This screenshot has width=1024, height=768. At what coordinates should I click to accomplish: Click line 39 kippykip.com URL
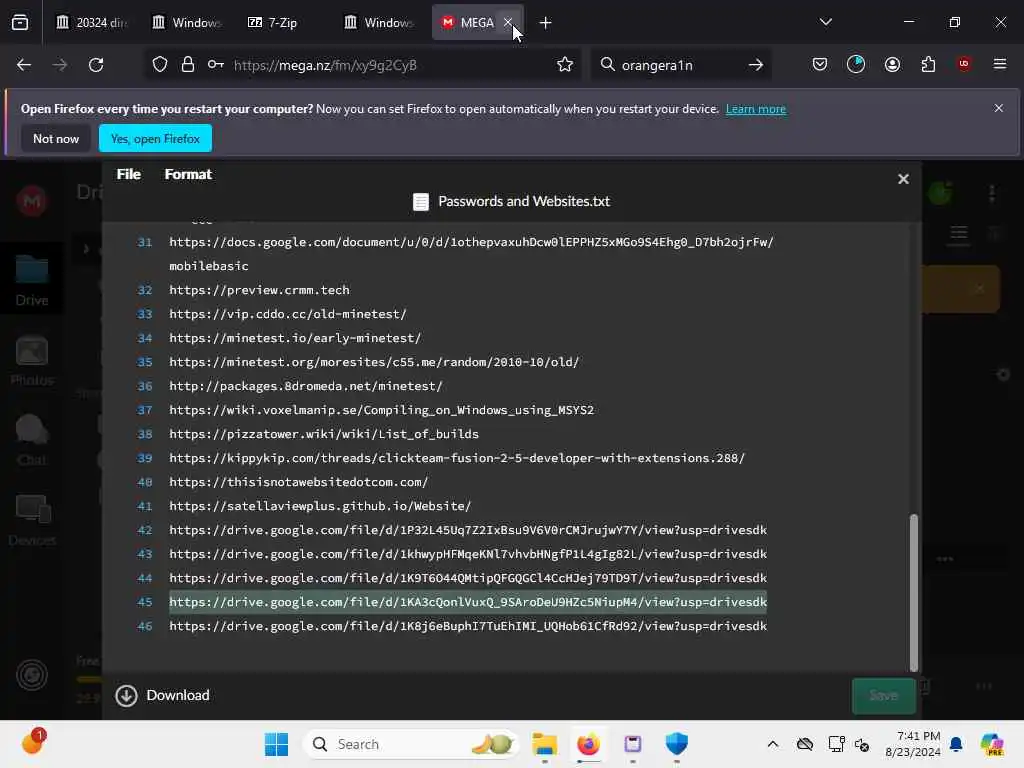tap(457, 458)
